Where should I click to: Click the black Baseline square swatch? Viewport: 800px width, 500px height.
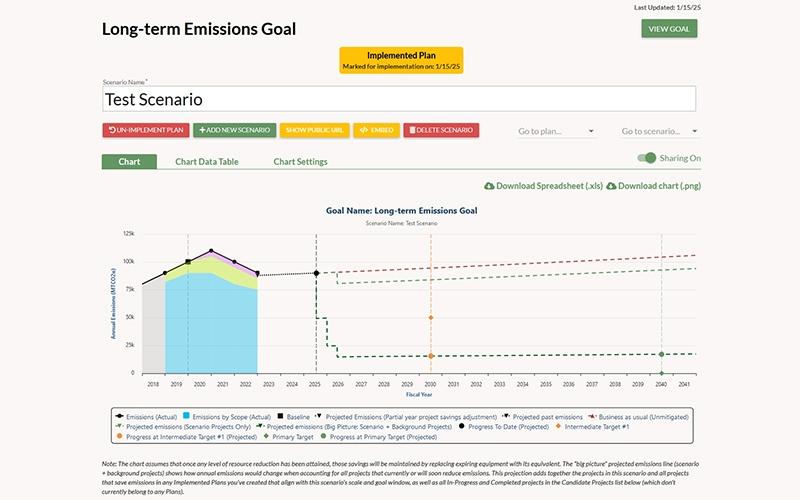coord(280,416)
